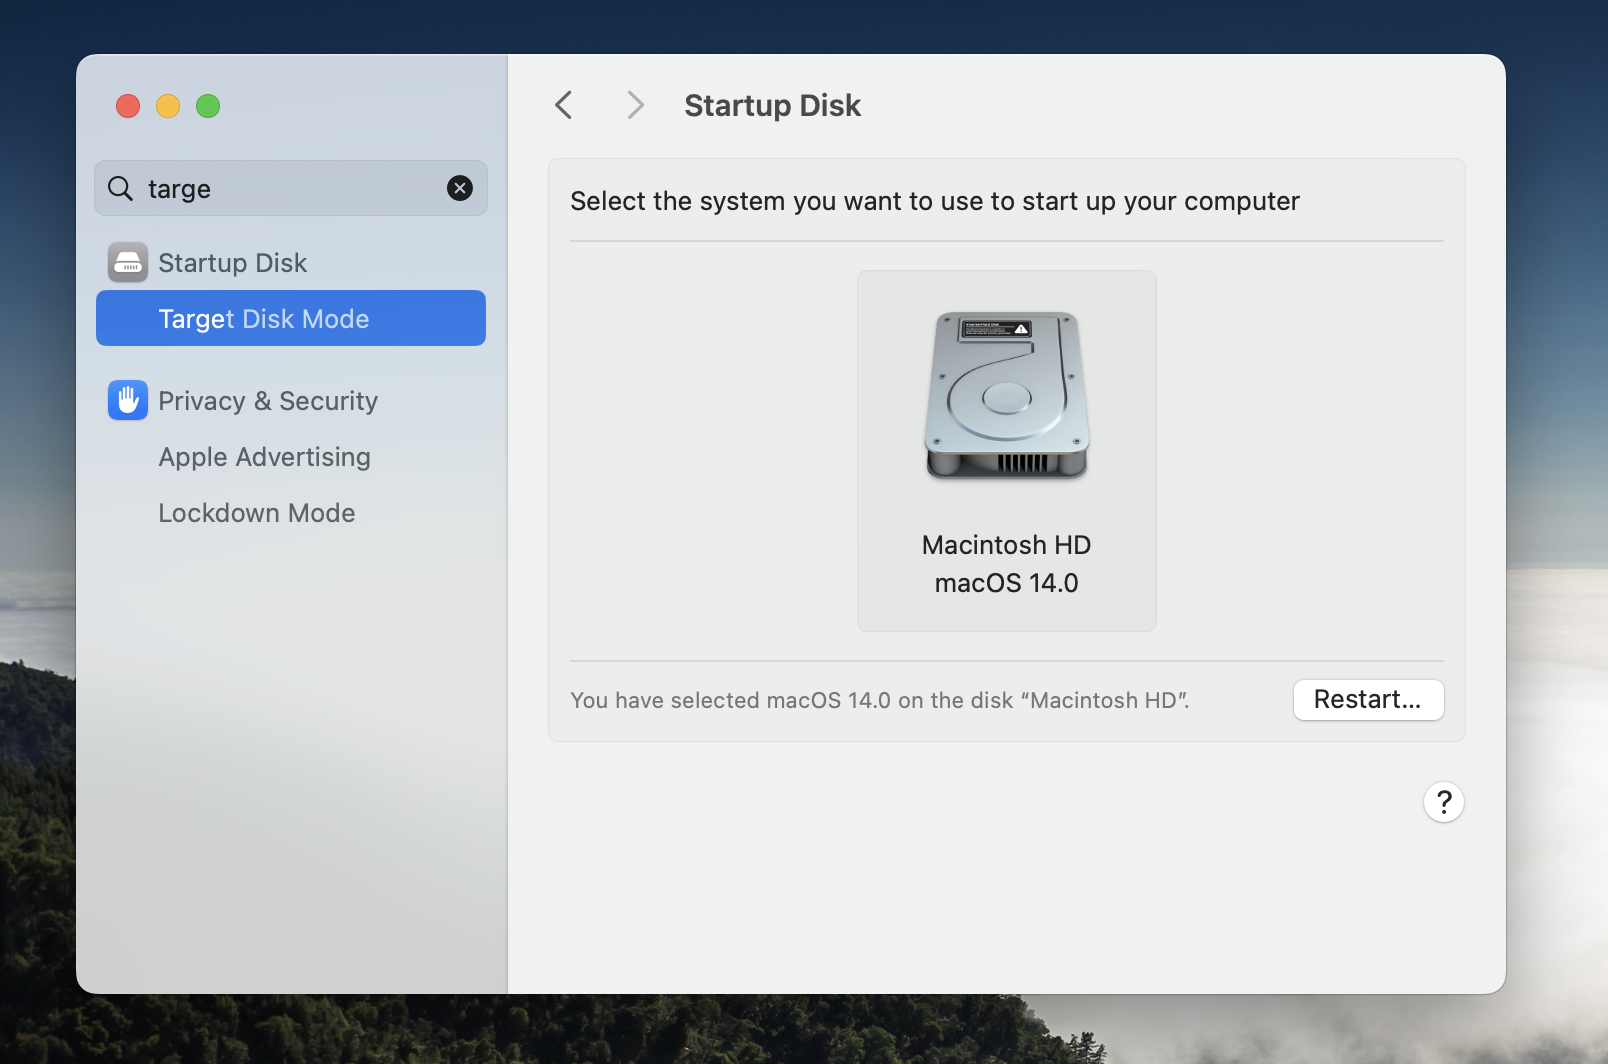Click the 'macOS 14.0' version text
1608x1064 pixels.
pos(1006,583)
